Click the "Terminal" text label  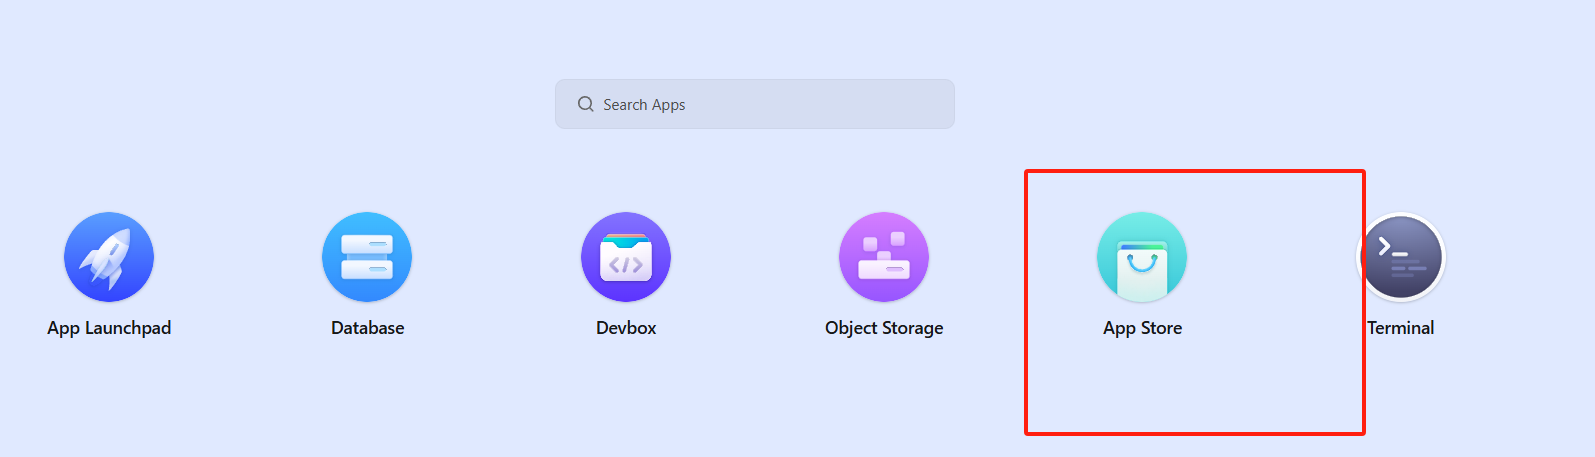pyautogui.click(x=1401, y=328)
